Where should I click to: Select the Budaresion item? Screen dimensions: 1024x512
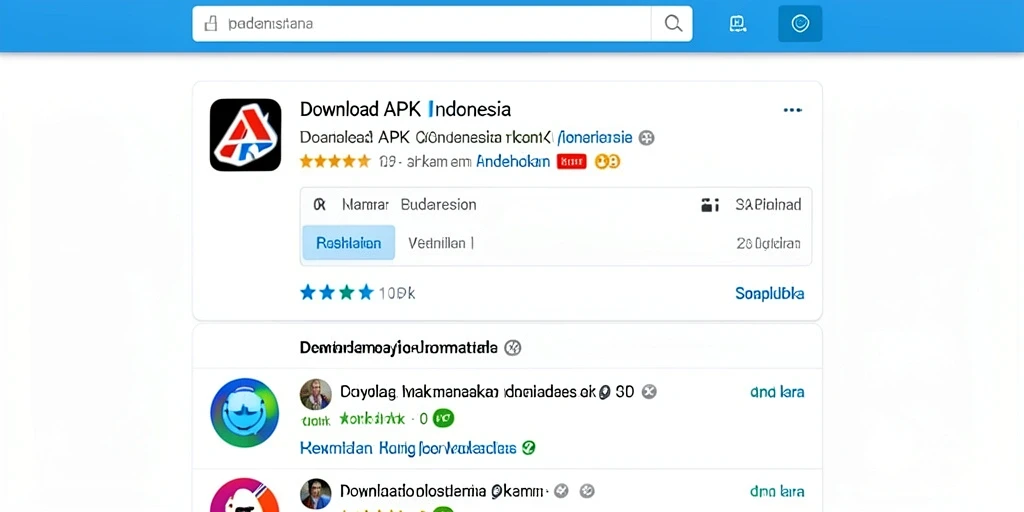click(x=438, y=204)
